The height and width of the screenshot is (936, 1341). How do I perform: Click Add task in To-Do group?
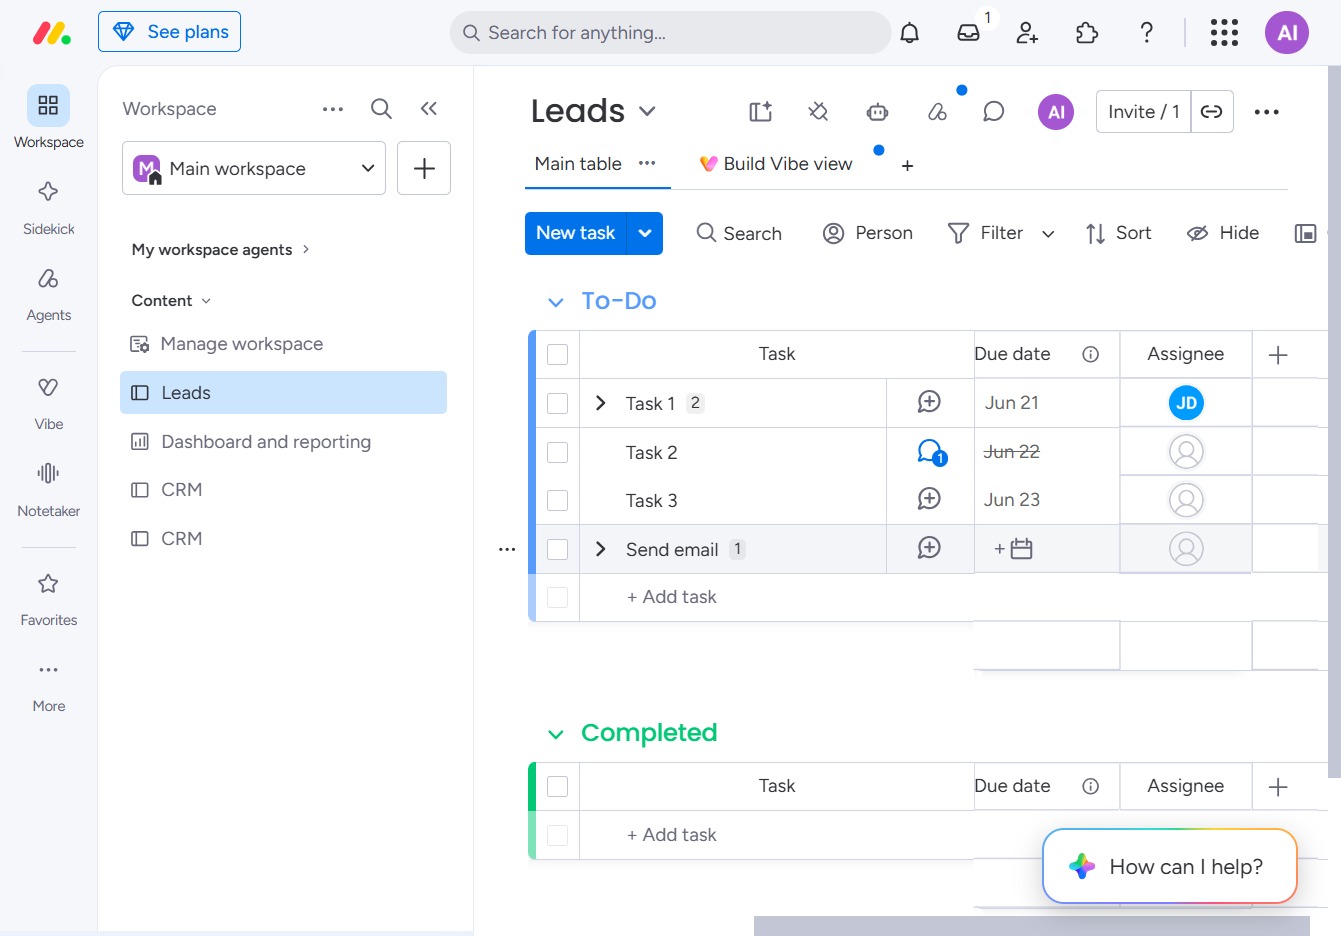tap(671, 597)
